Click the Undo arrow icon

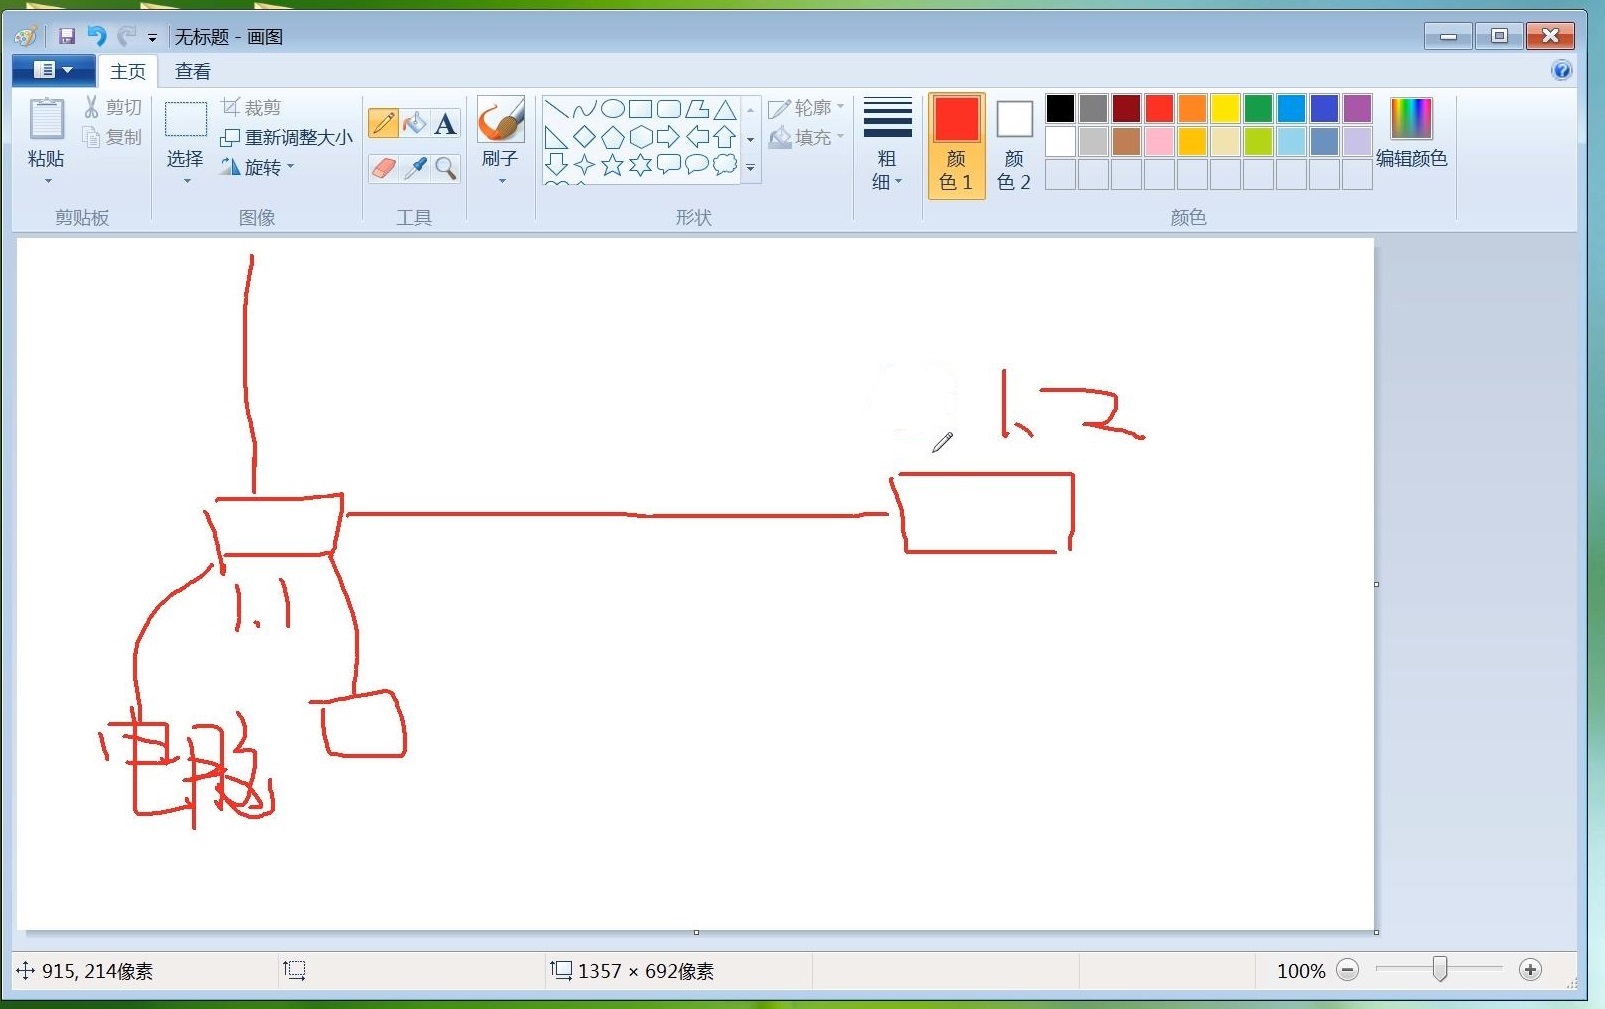pos(97,37)
